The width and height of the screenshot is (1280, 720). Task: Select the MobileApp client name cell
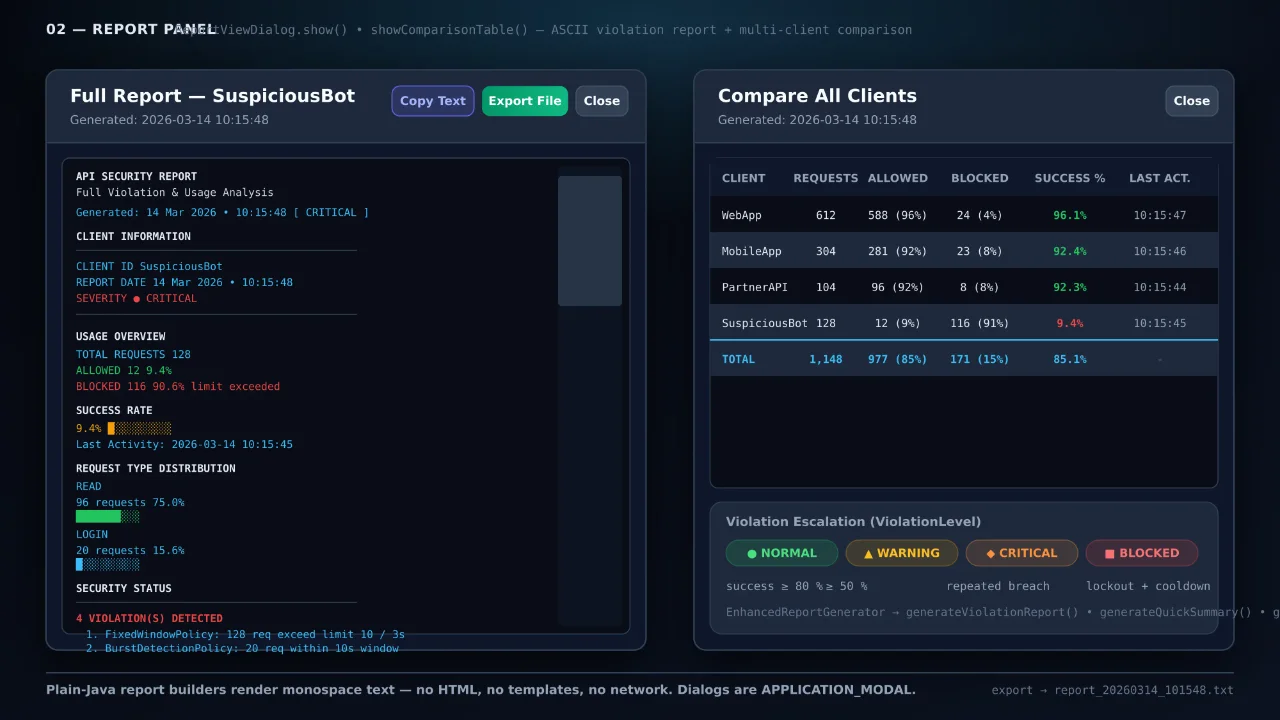[752, 251]
